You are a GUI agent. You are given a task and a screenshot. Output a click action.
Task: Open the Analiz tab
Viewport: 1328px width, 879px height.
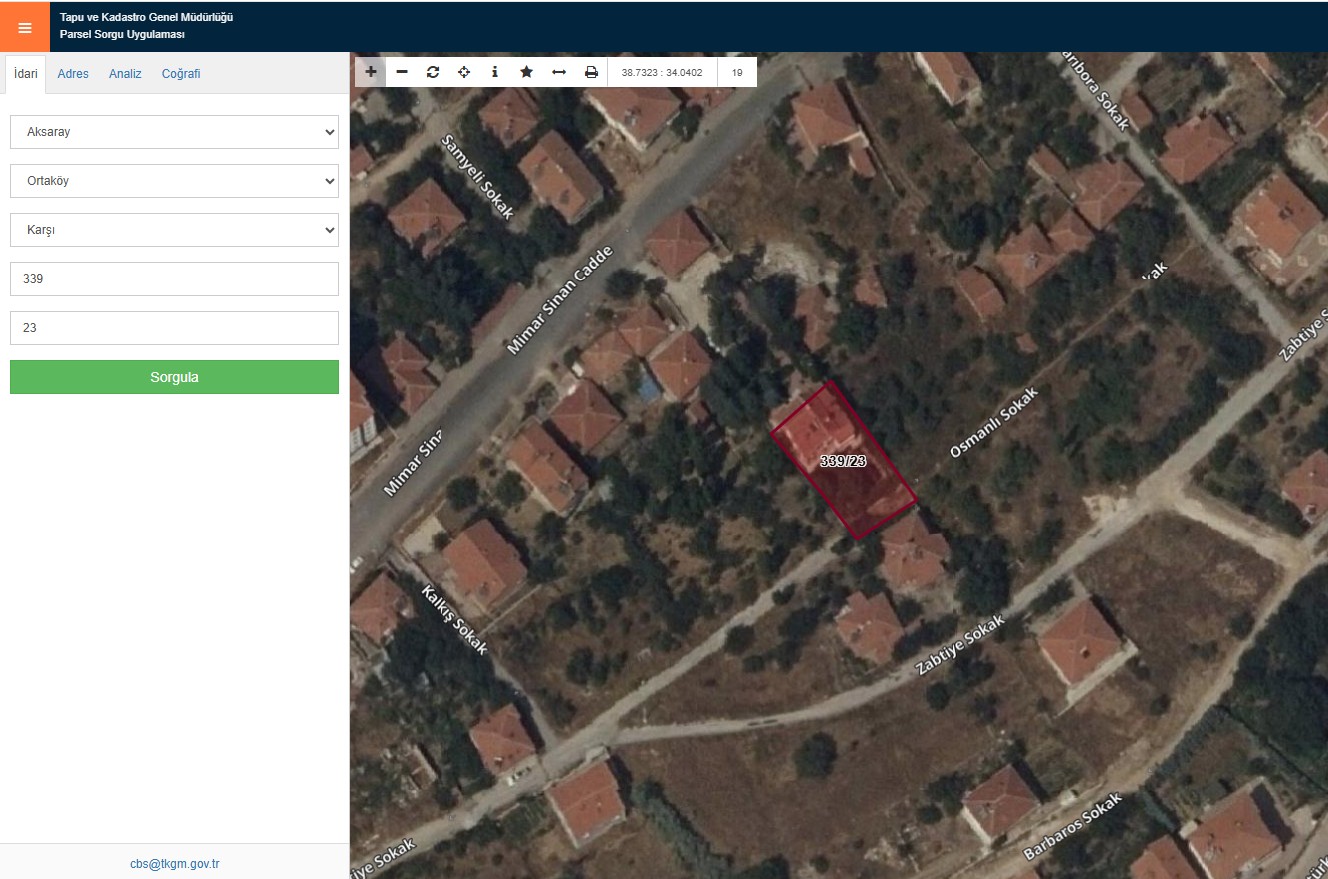(125, 74)
